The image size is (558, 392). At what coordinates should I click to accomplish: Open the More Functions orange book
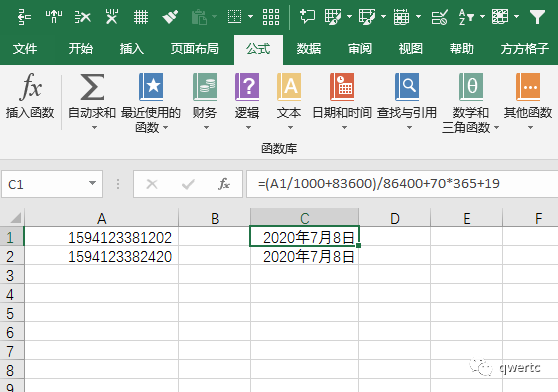528,87
